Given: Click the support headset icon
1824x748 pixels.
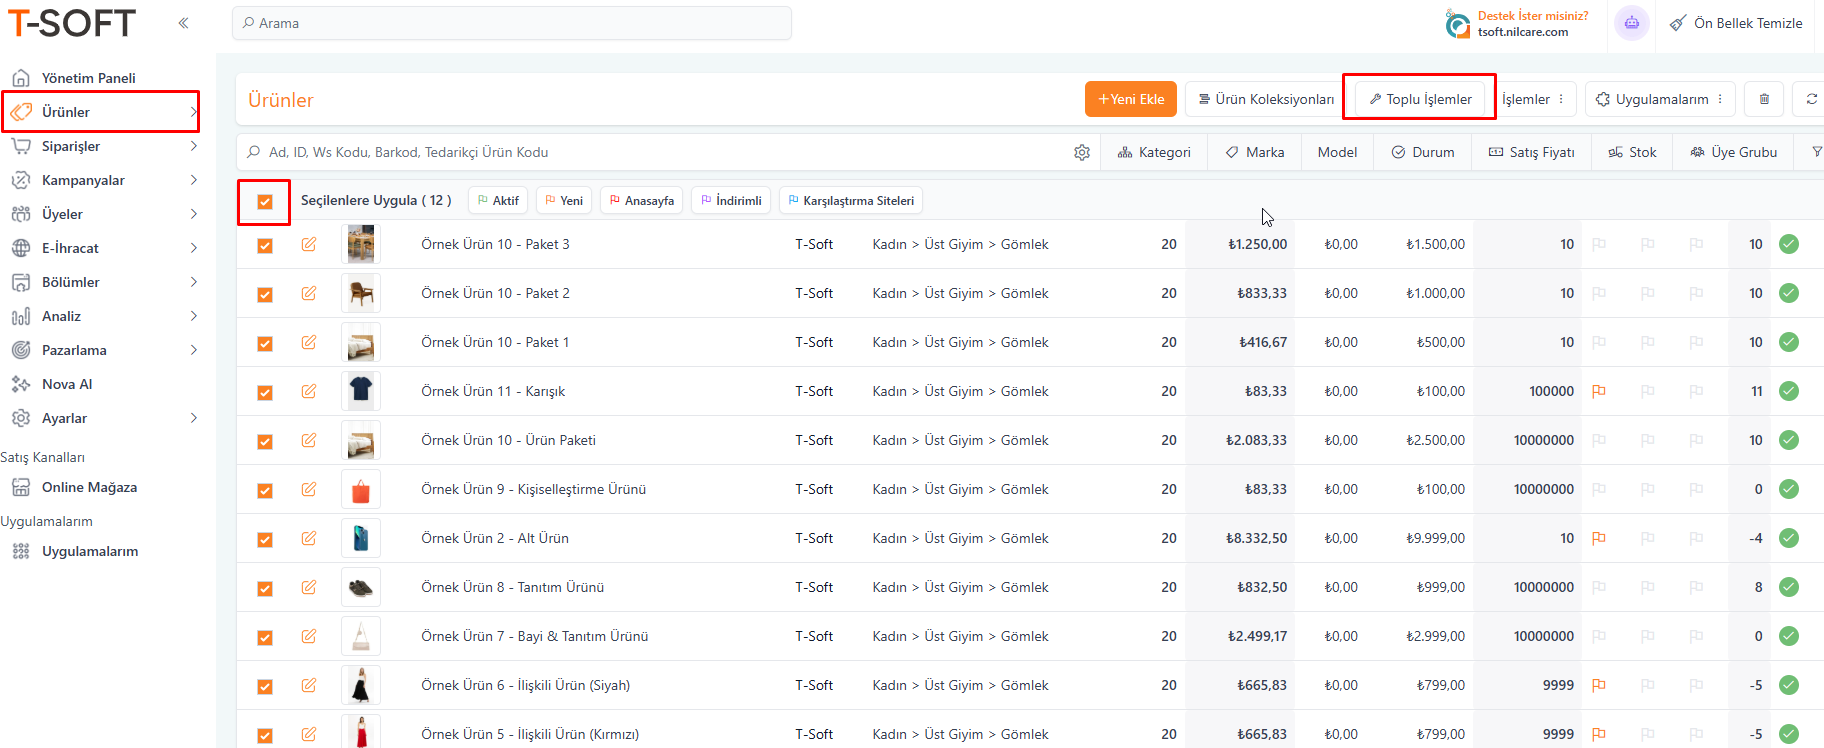Looking at the screenshot, I should tap(1457, 23).
